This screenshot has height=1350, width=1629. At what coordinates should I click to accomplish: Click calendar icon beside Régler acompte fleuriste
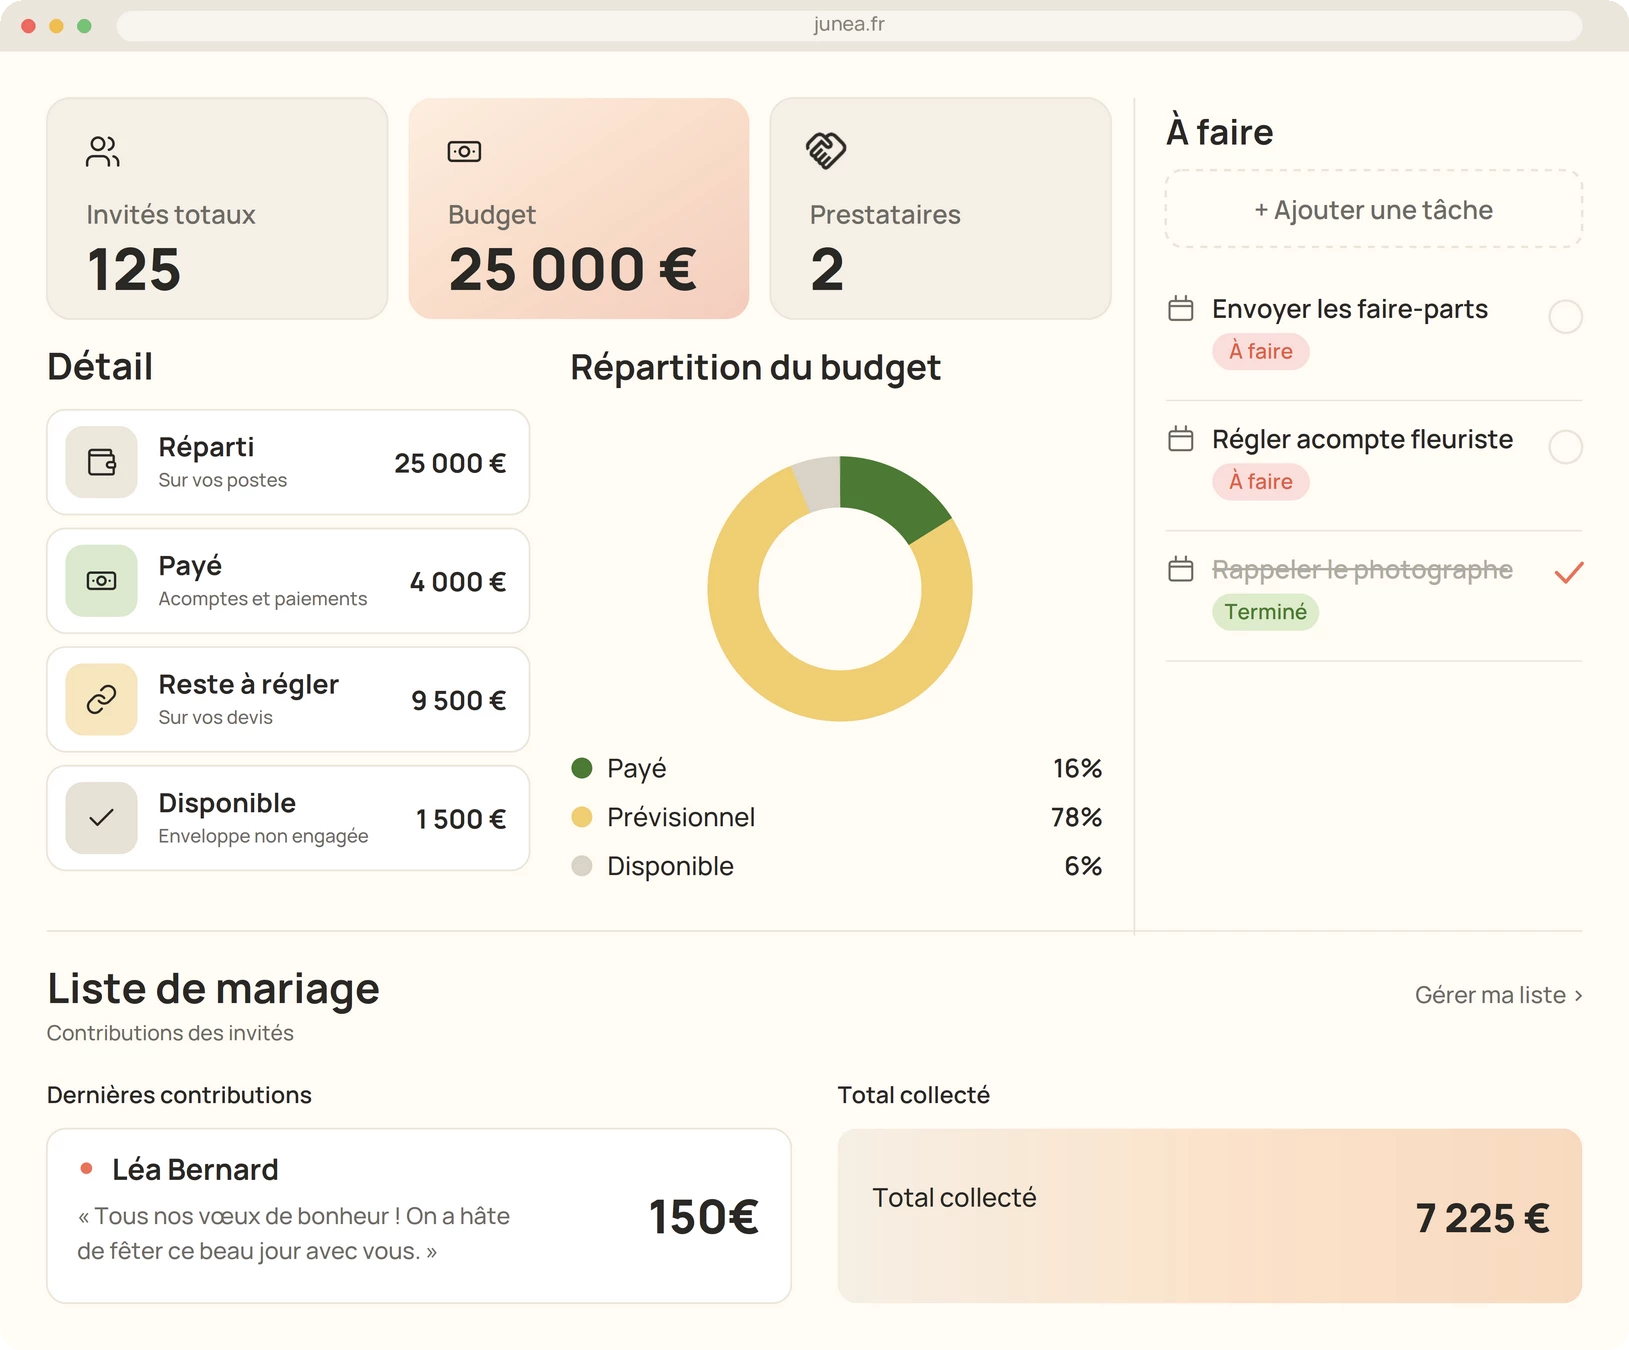pos(1181,438)
